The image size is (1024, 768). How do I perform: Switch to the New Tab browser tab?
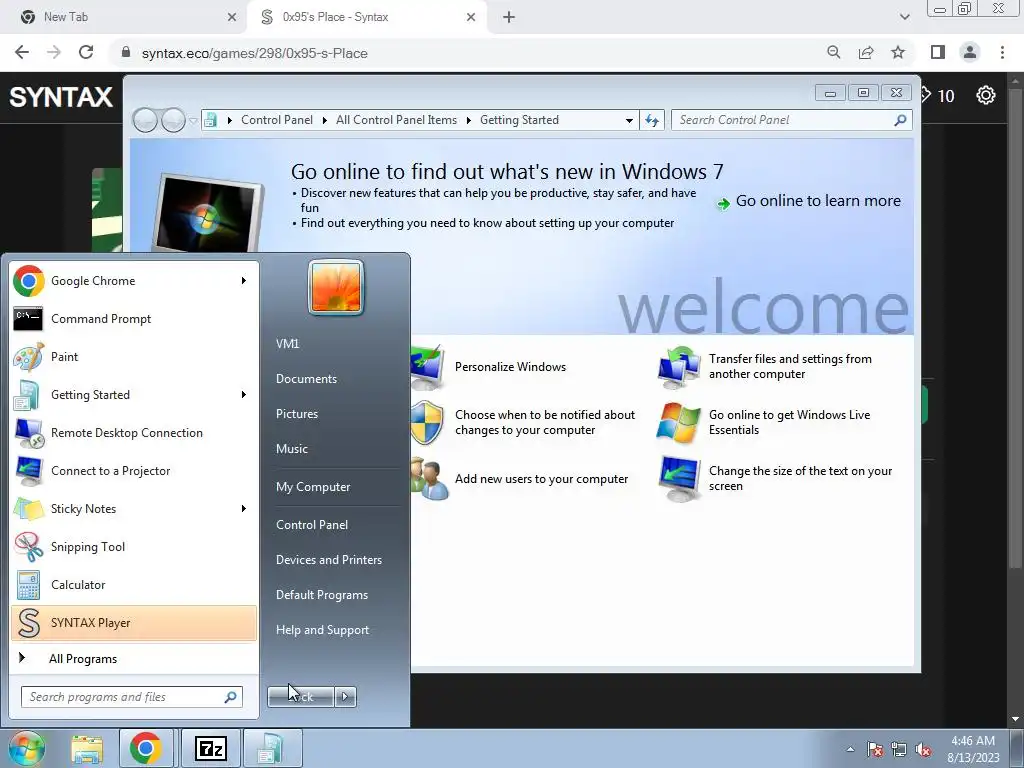[x=123, y=17]
